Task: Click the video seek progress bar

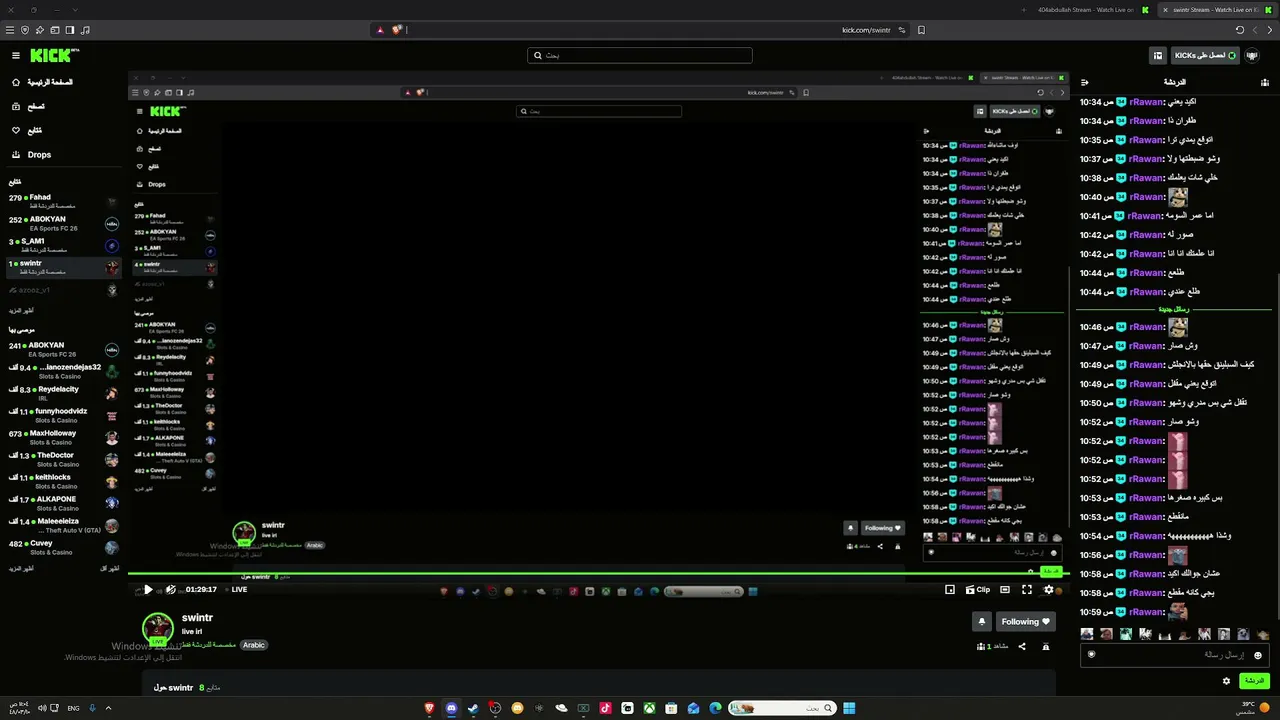Action: click(x=598, y=574)
